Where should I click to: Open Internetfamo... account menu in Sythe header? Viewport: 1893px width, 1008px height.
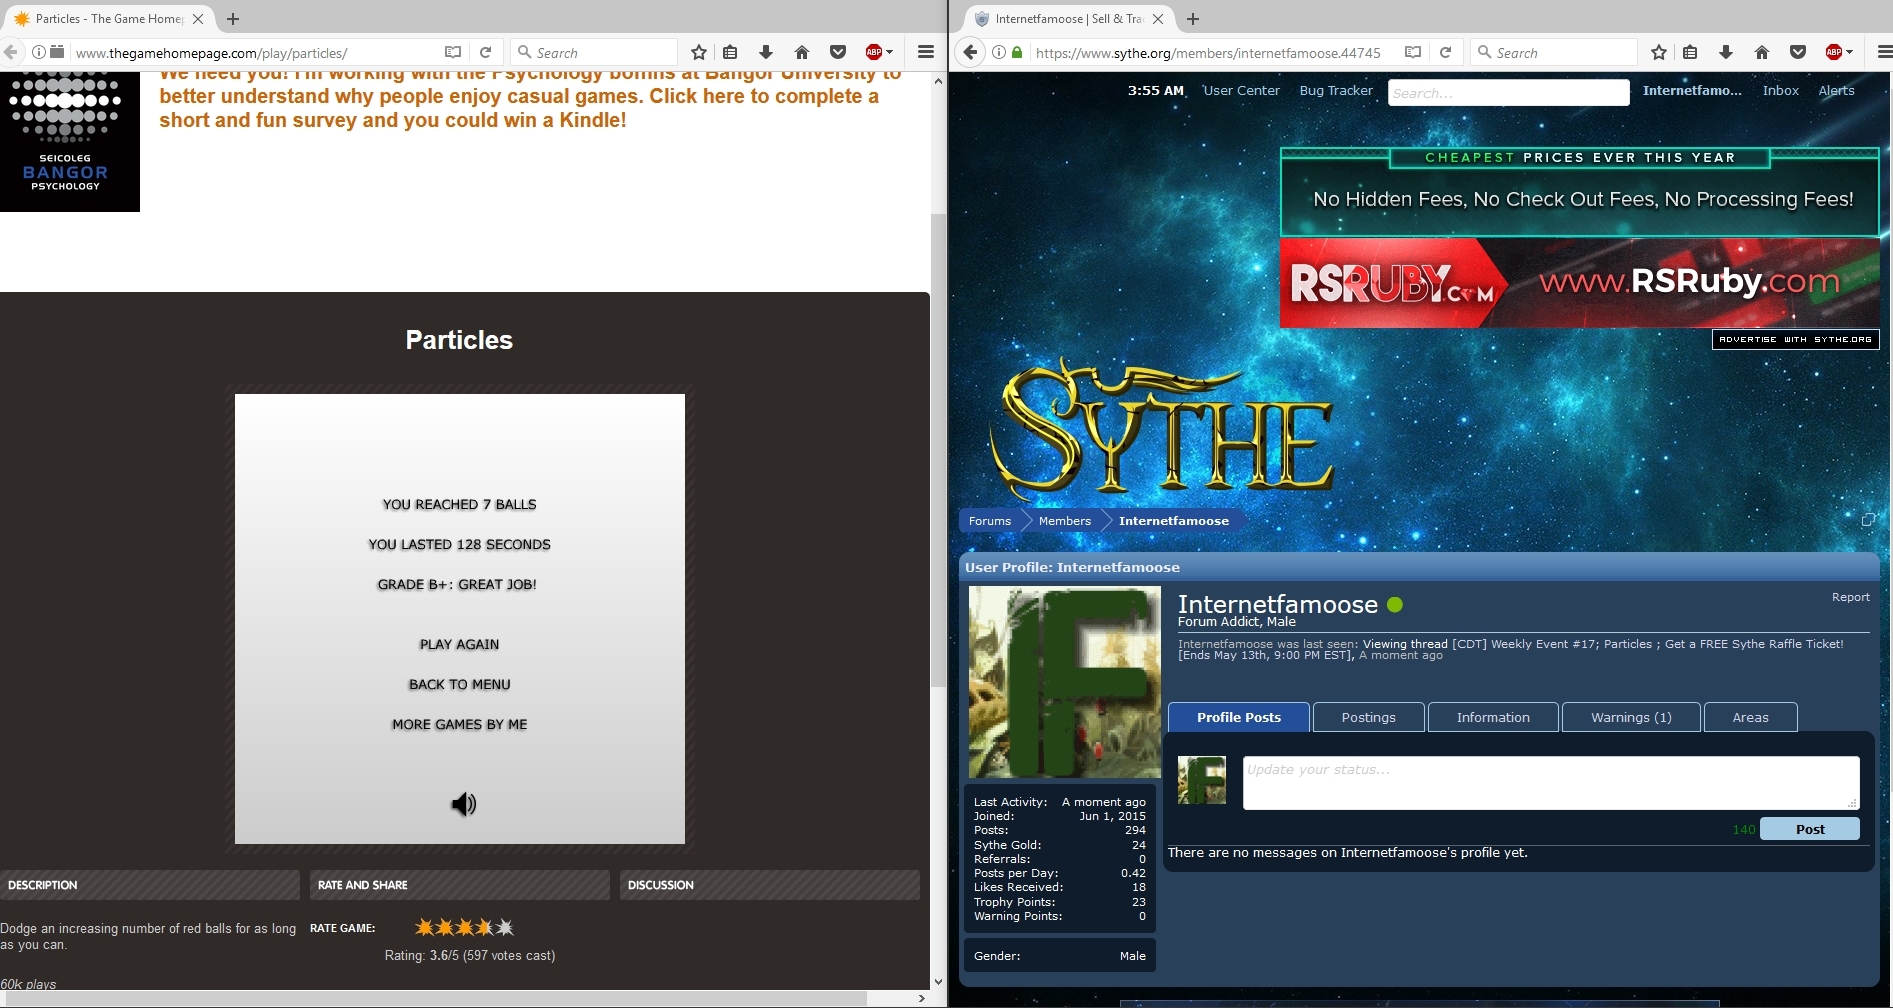click(x=1692, y=90)
